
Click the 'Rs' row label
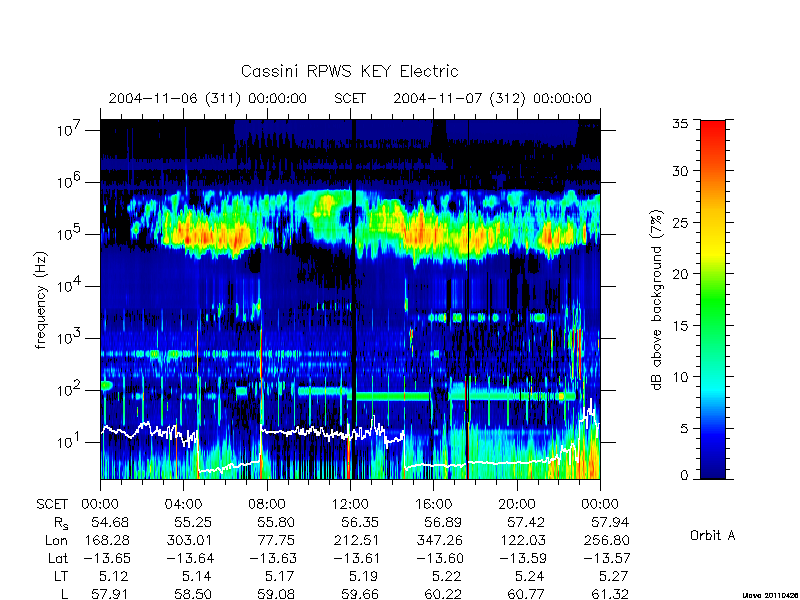61,523
